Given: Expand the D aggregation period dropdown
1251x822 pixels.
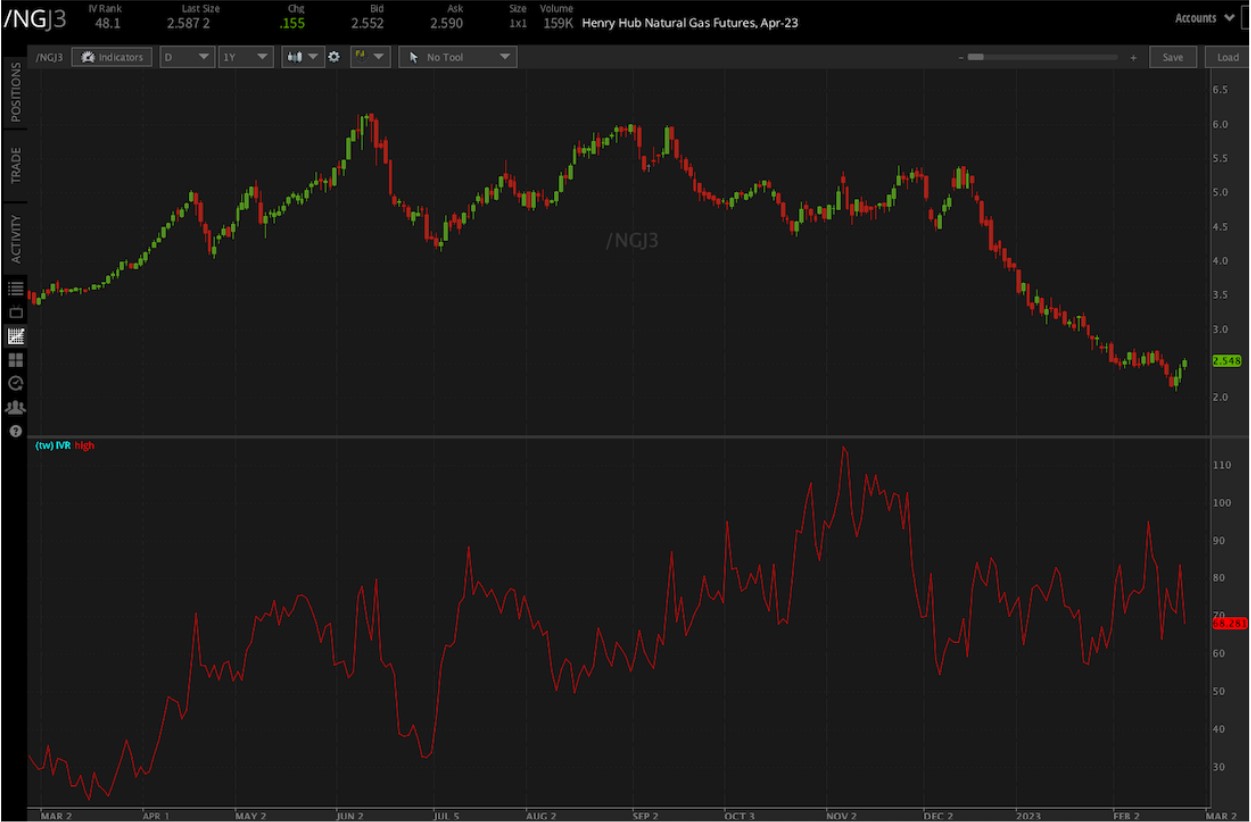Looking at the screenshot, I should click(x=187, y=57).
